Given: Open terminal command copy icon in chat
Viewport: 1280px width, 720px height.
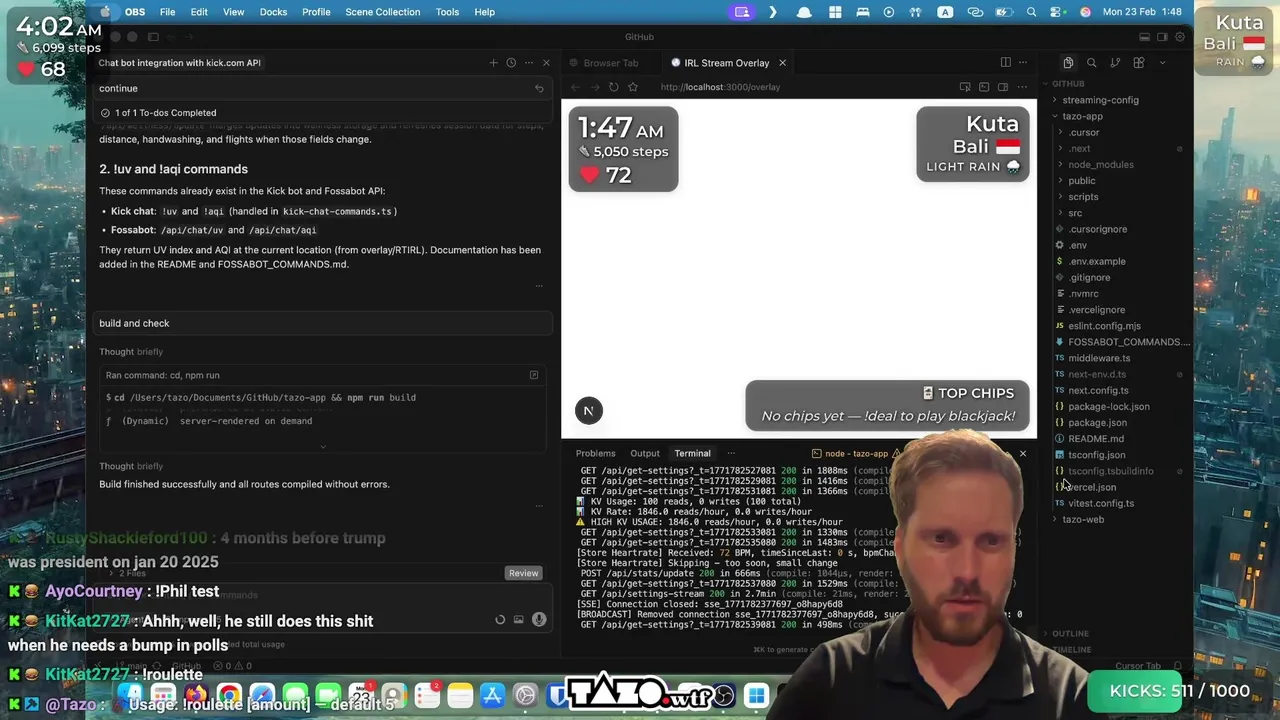Looking at the screenshot, I should tap(534, 375).
